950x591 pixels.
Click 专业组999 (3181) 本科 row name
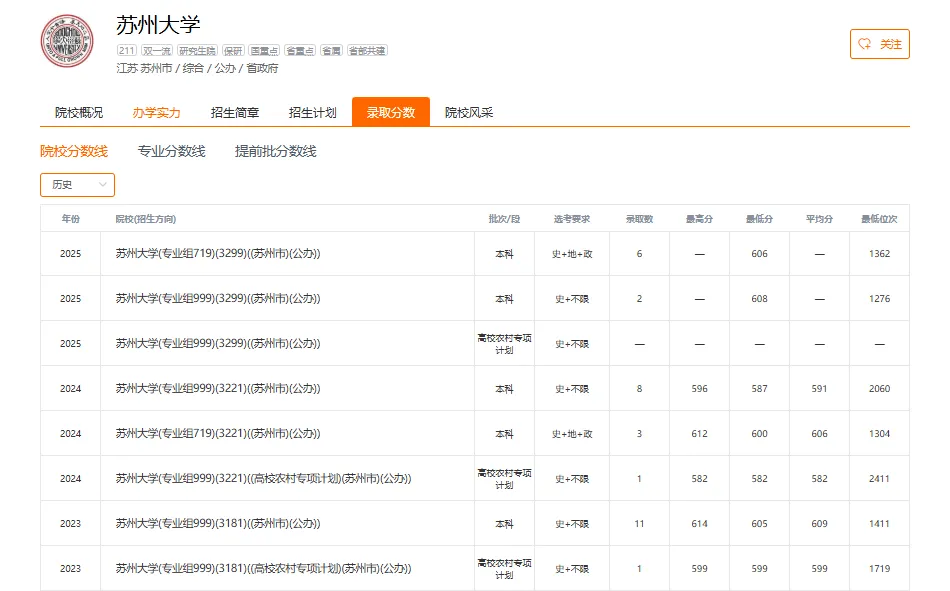[x=218, y=523]
